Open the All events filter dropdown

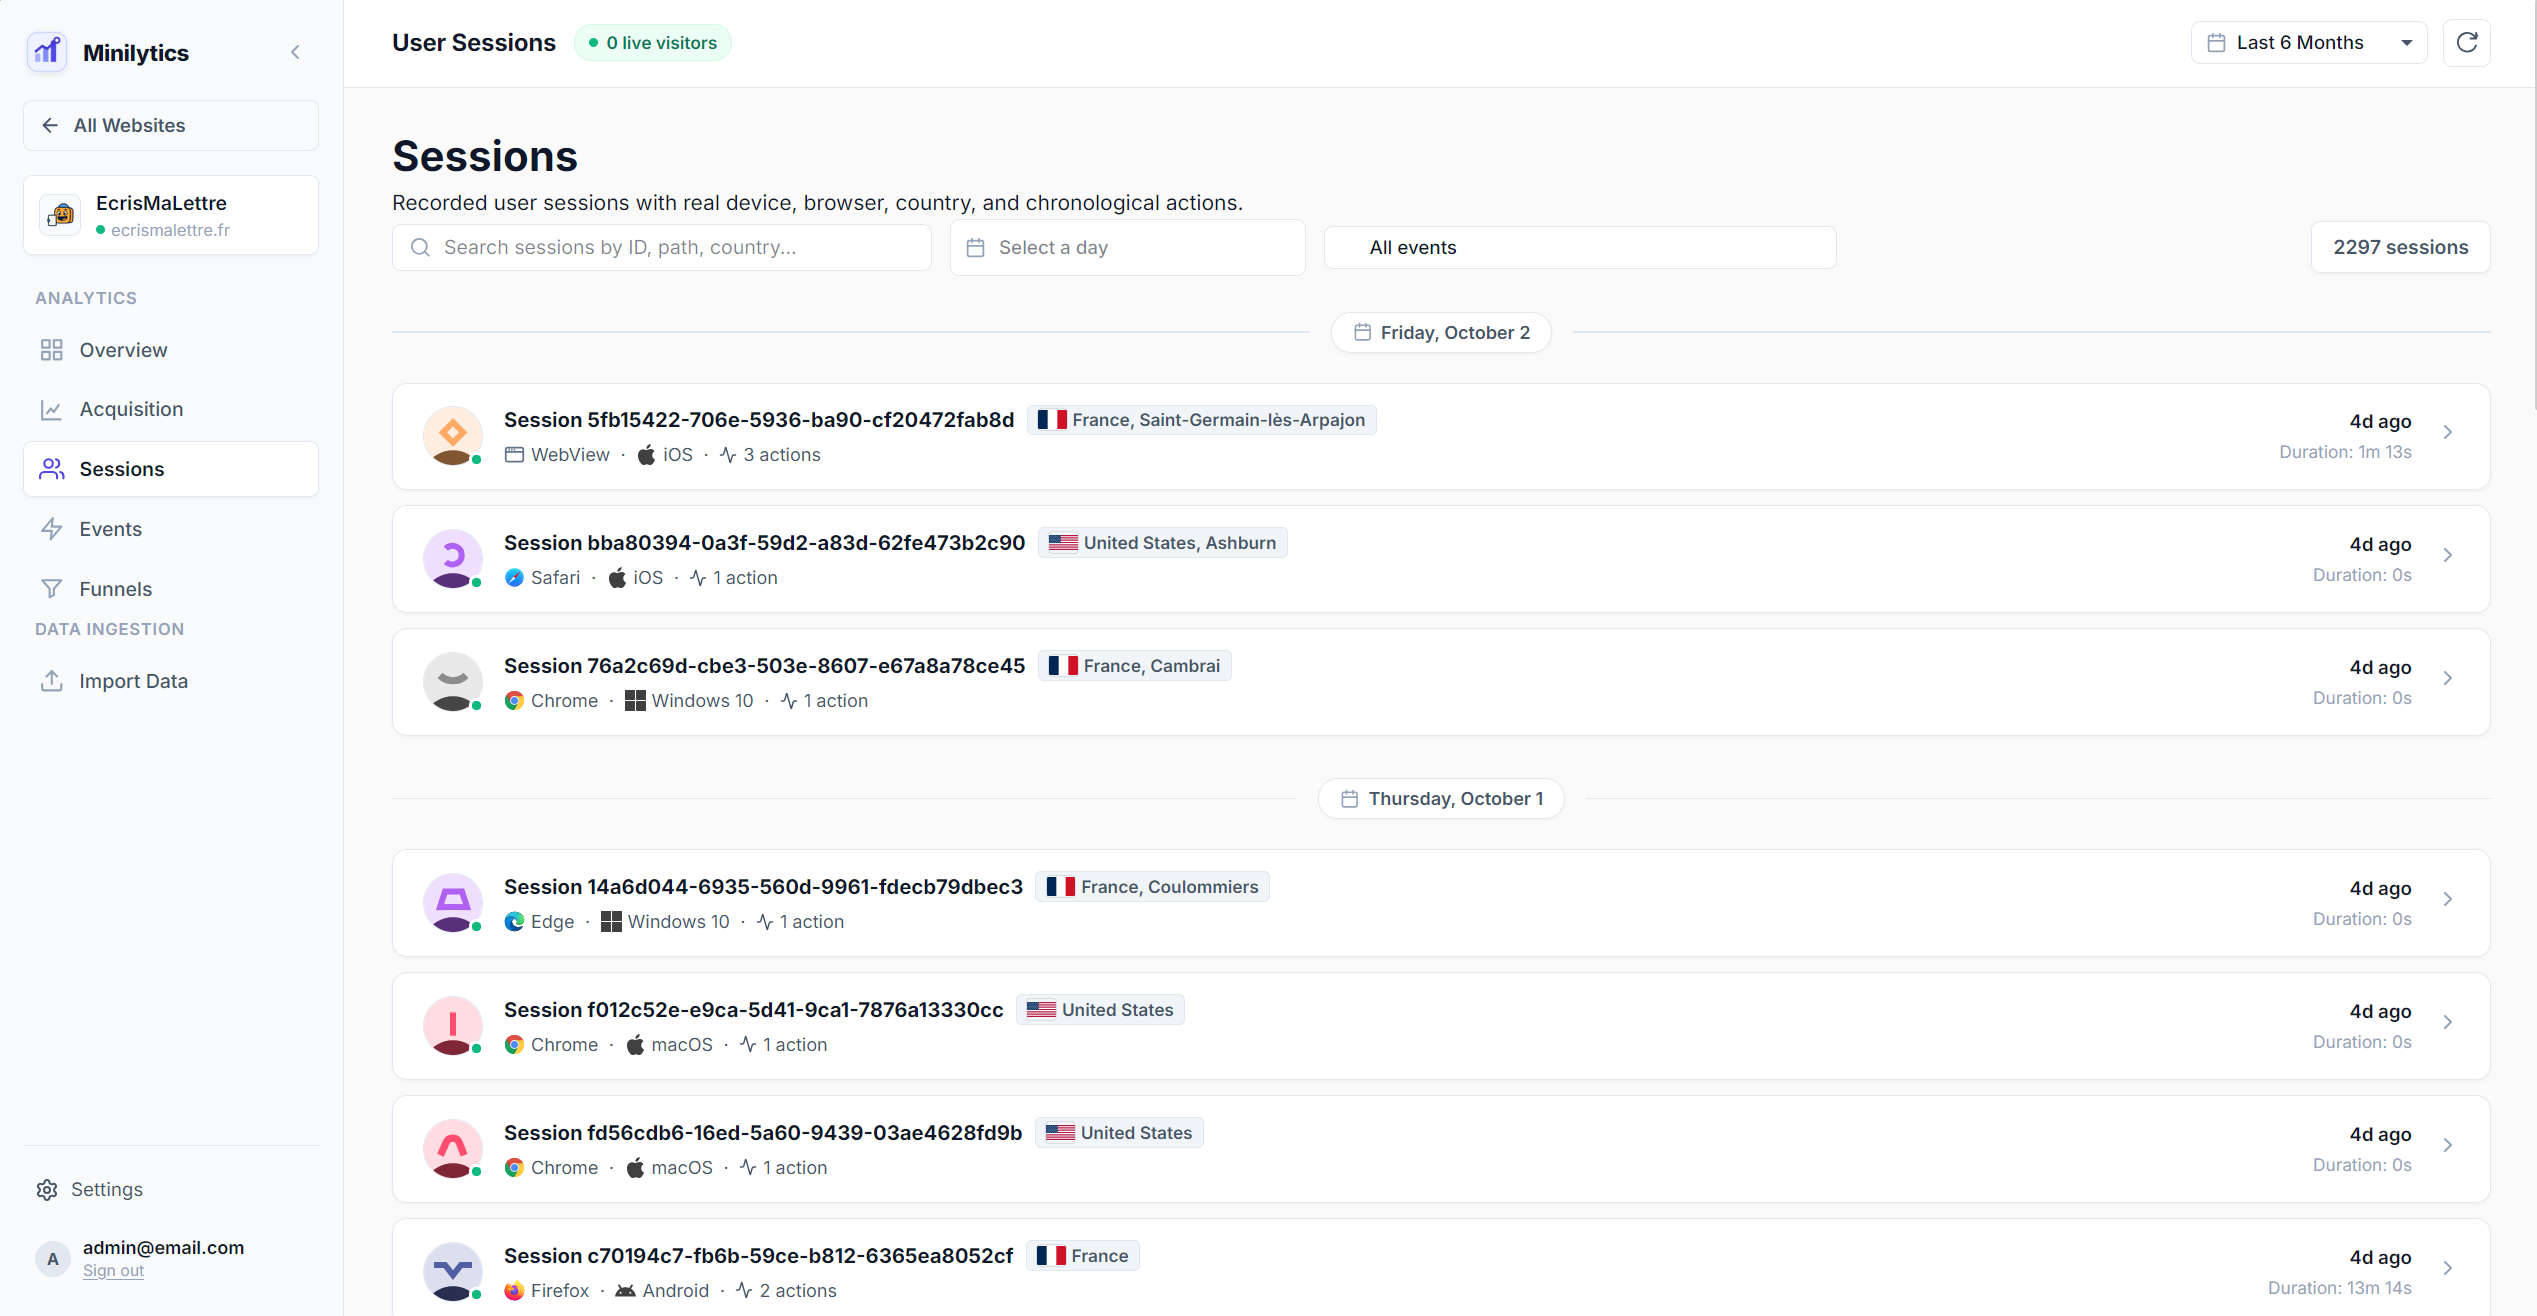click(1580, 247)
